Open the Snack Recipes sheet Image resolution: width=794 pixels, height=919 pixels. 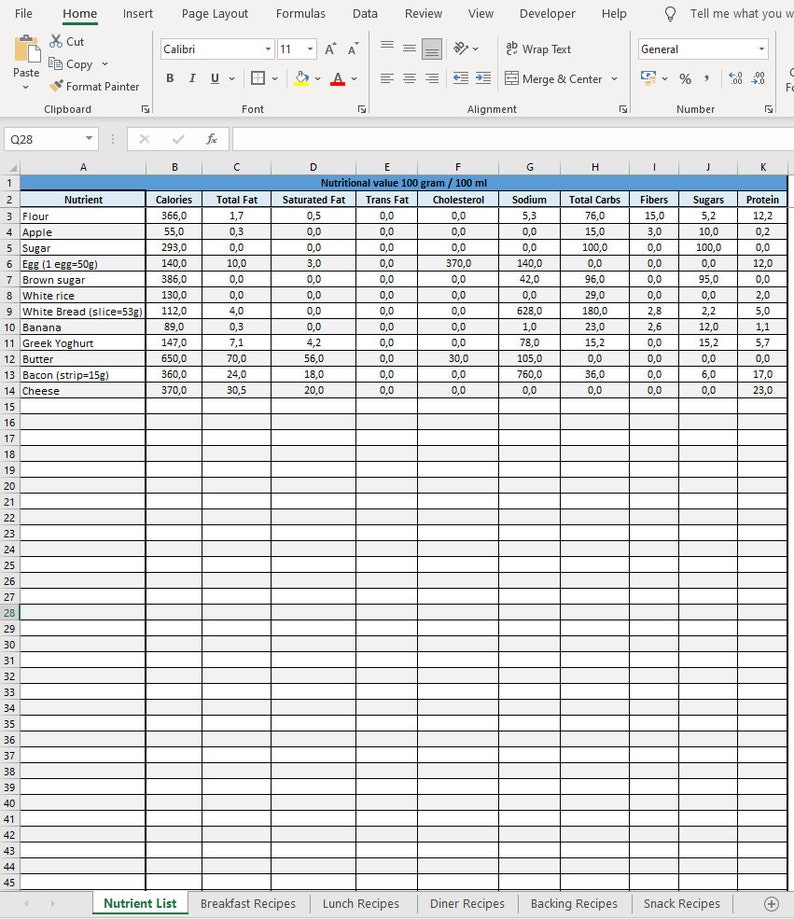pos(682,904)
